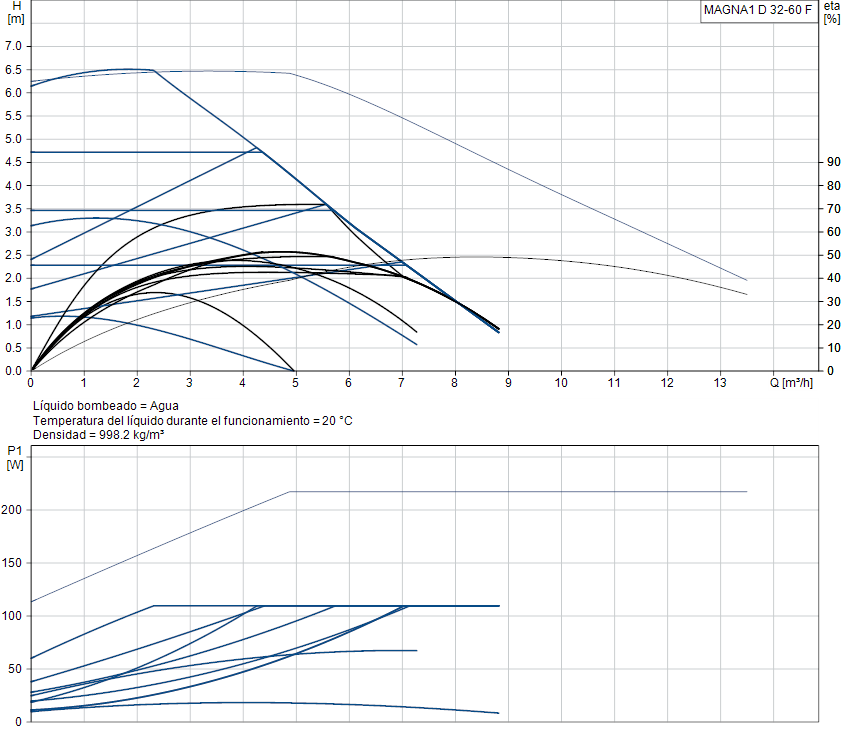Screen dimensions: 847x742
Task: Click the H [m] axis label
Action: (x=16, y=12)
